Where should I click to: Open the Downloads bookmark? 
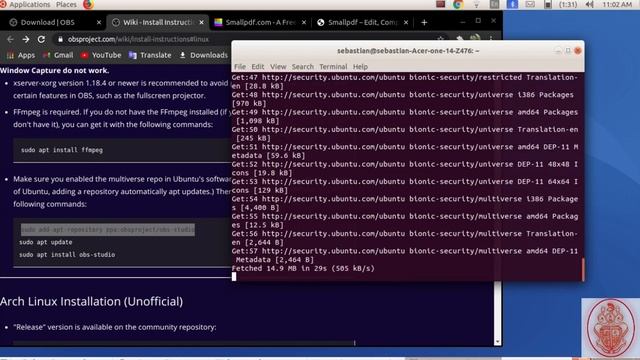pos(203,55)
